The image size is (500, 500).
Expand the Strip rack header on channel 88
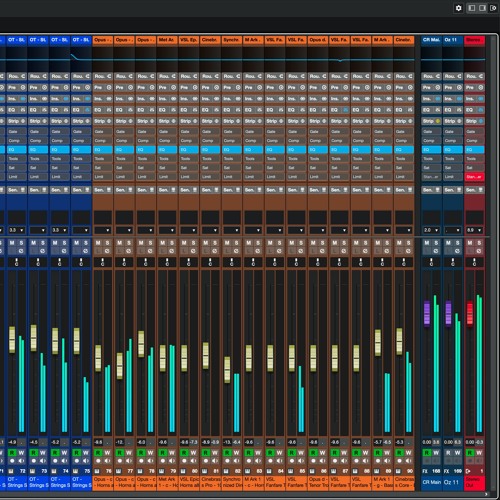click(361, 121)
